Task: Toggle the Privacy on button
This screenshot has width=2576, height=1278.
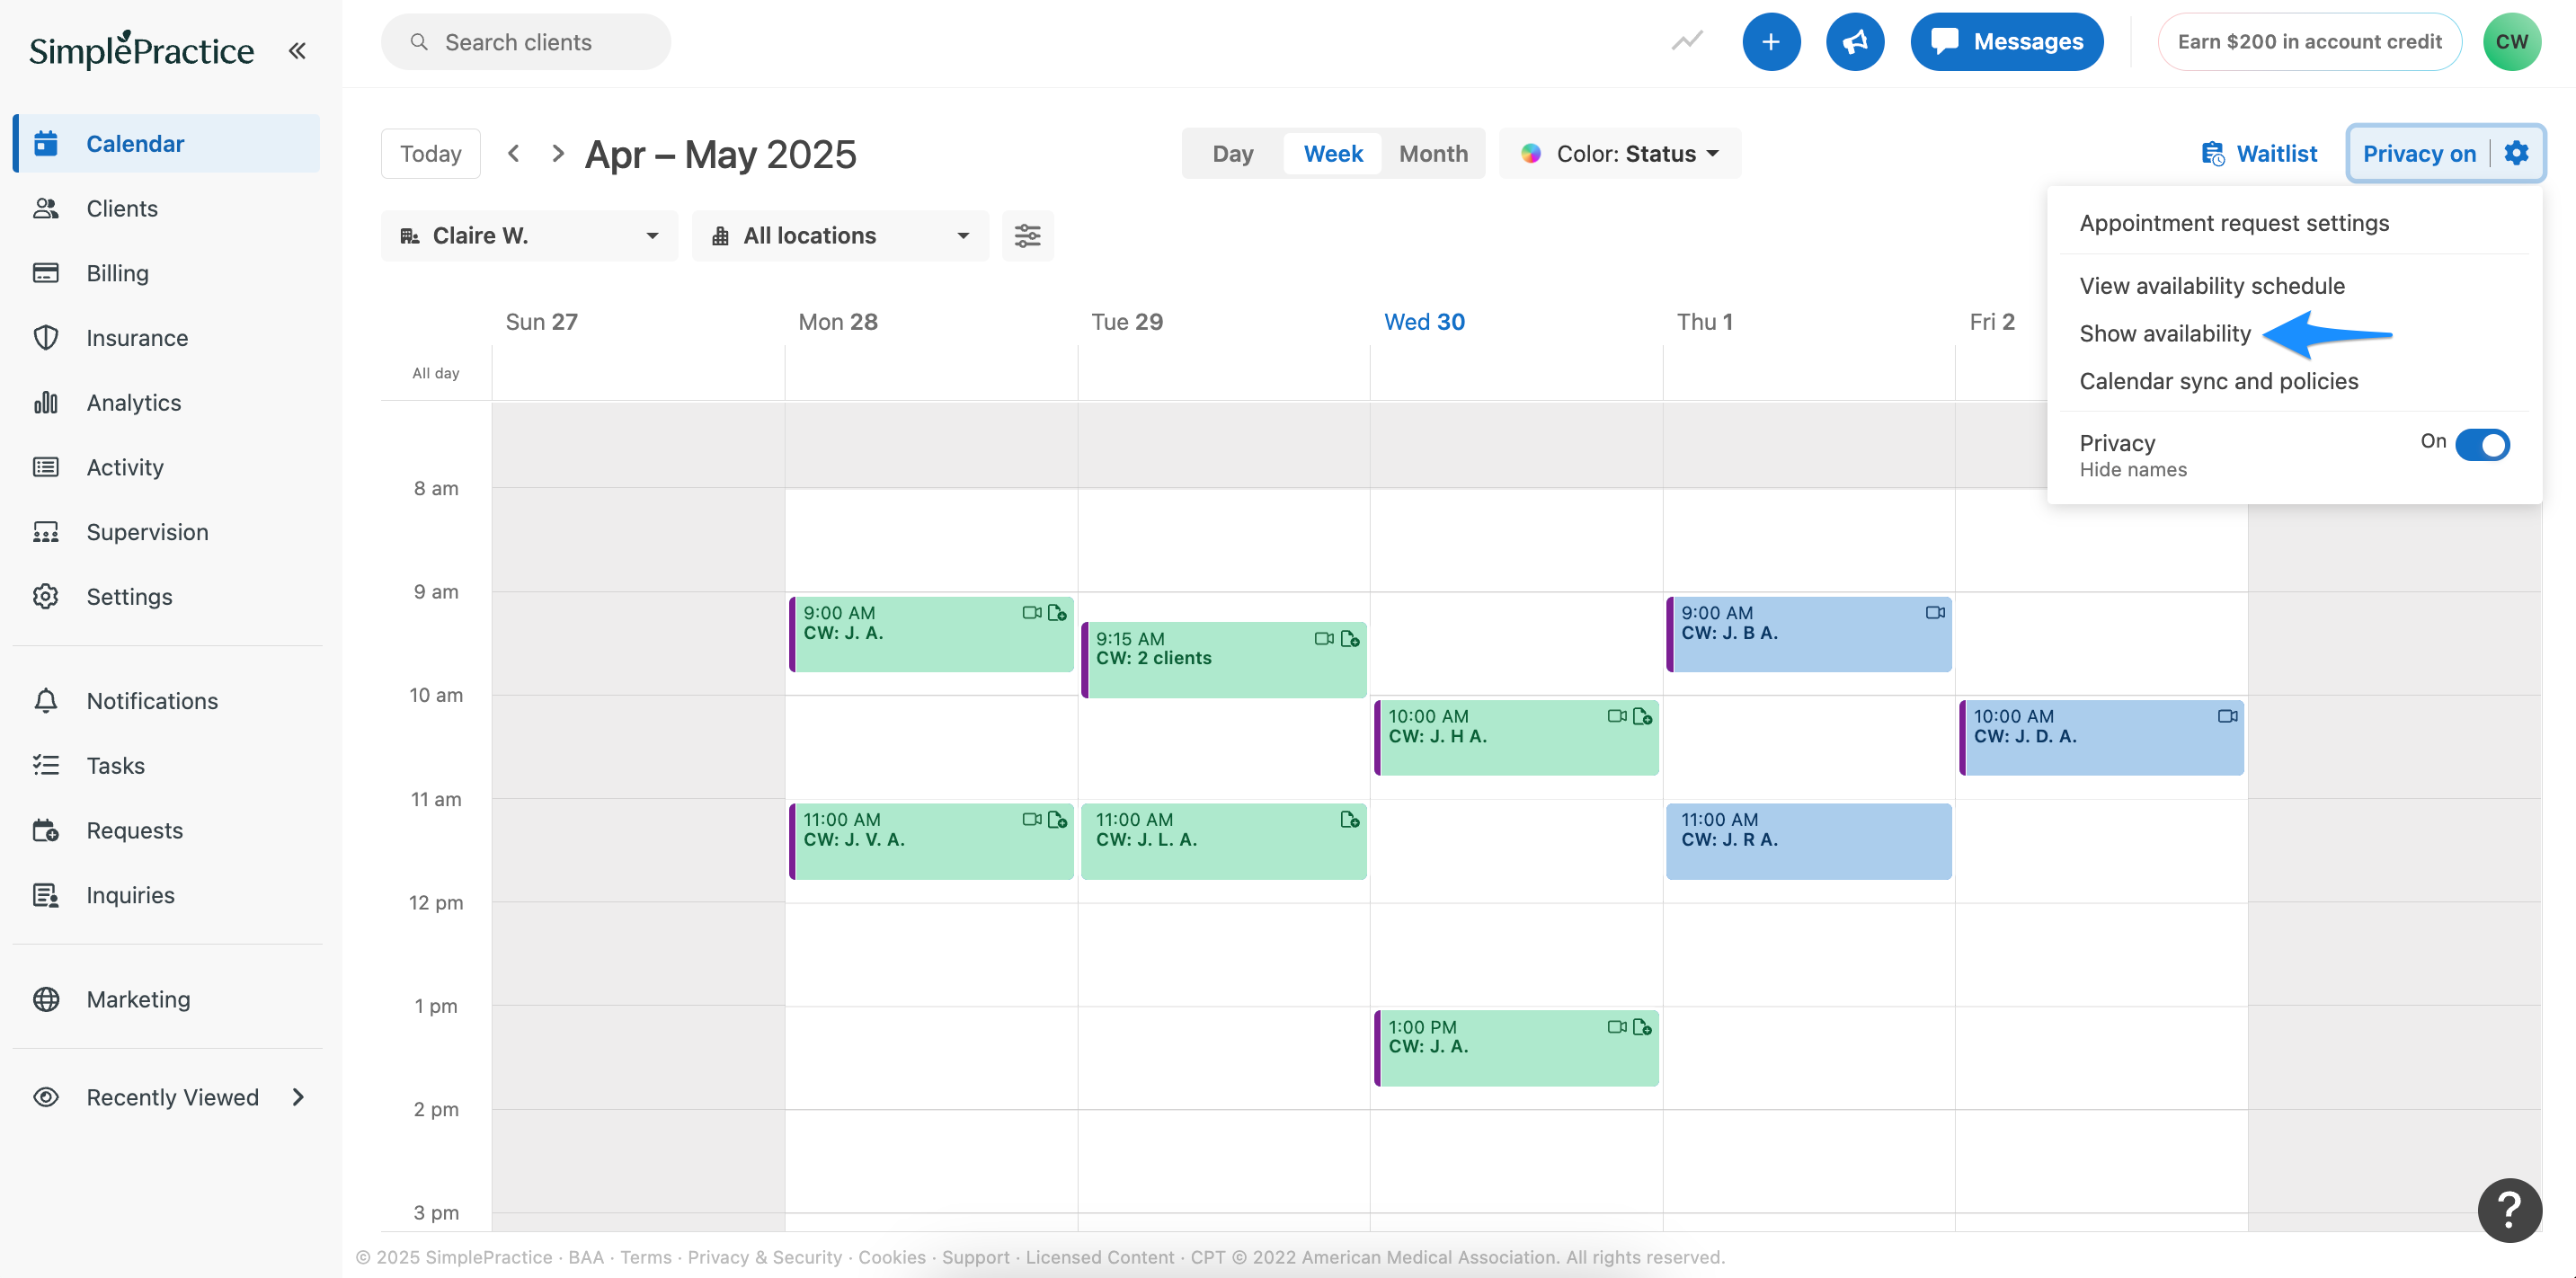Action: (x=2418, y=153)
